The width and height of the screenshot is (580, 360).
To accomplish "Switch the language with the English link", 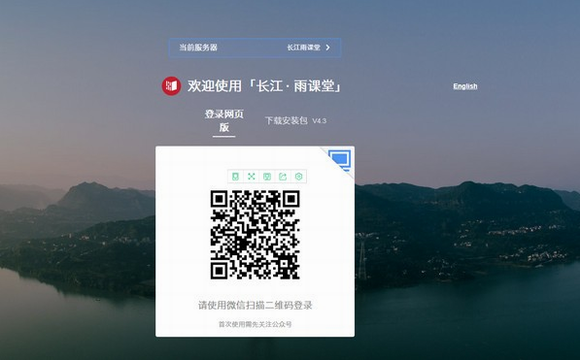I will pyautogui.click(x=465, y=86).
